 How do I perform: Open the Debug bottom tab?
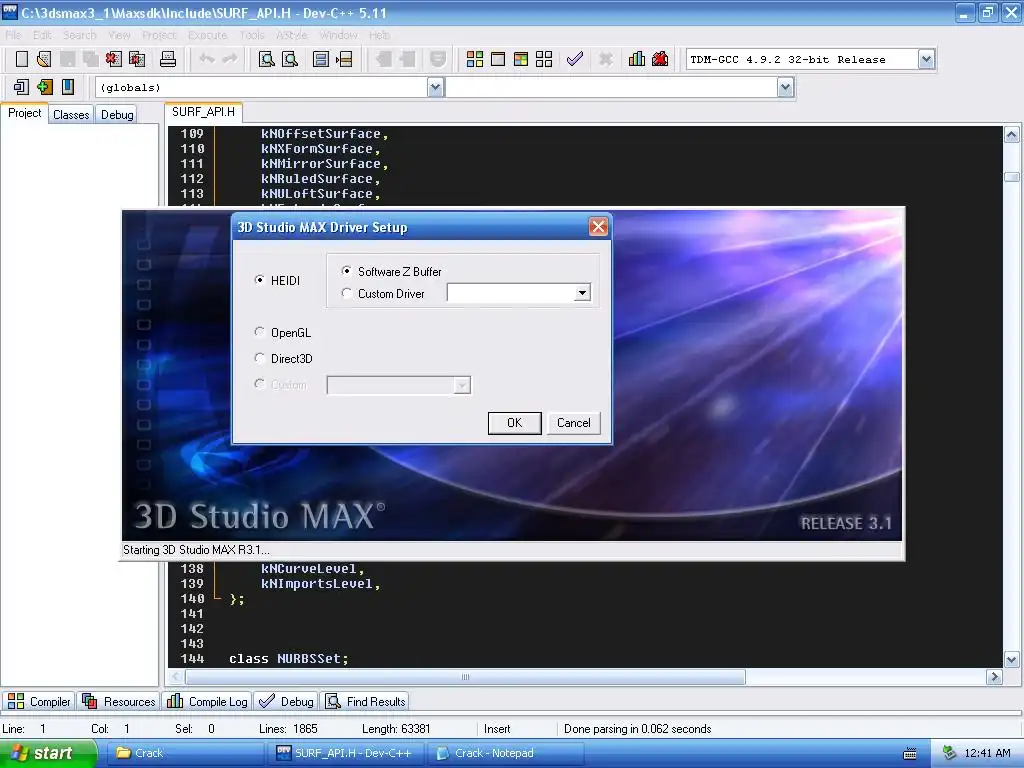point(286,701)
